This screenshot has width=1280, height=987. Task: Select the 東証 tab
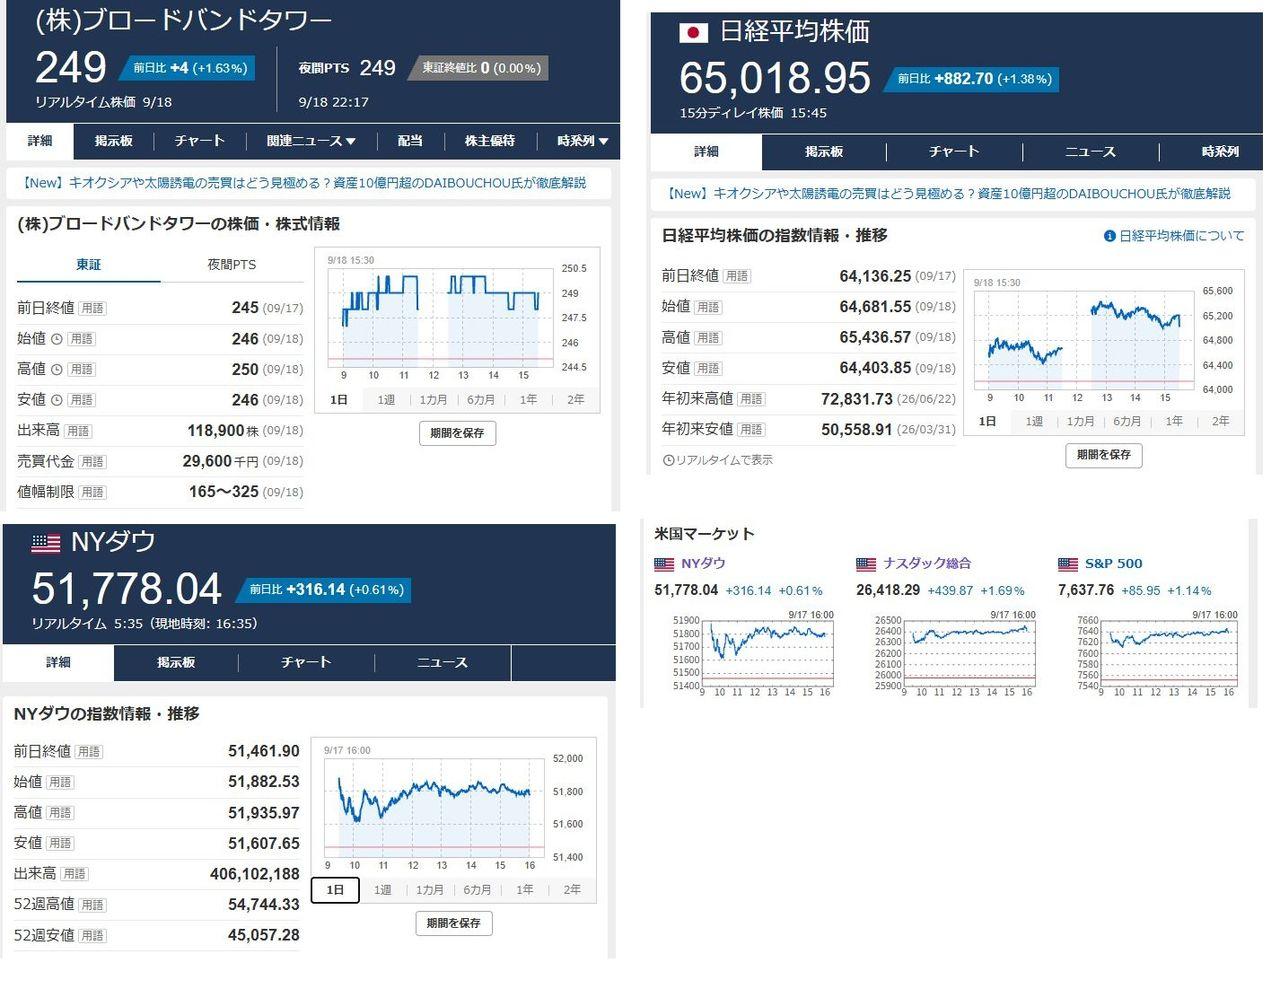click(89, 265)
